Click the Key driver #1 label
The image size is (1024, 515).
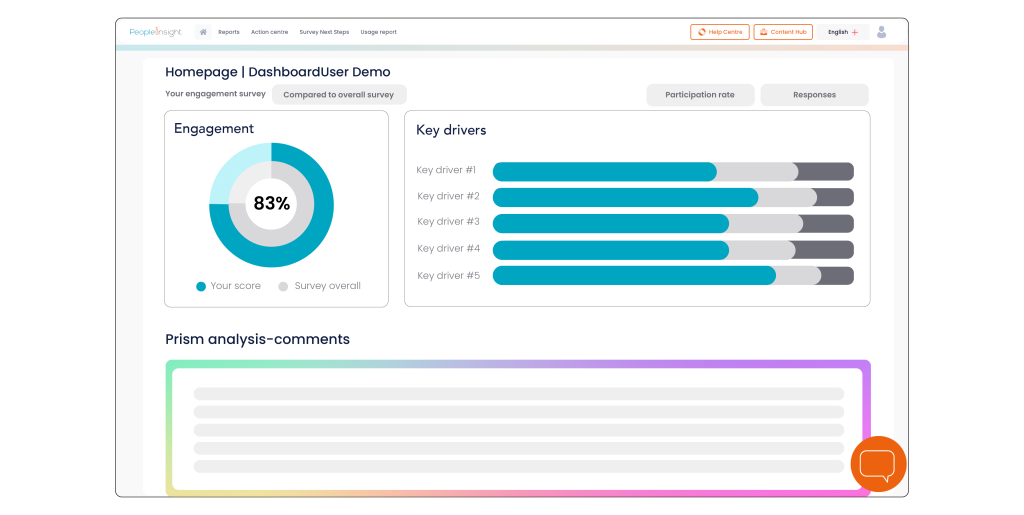point(446,170)
